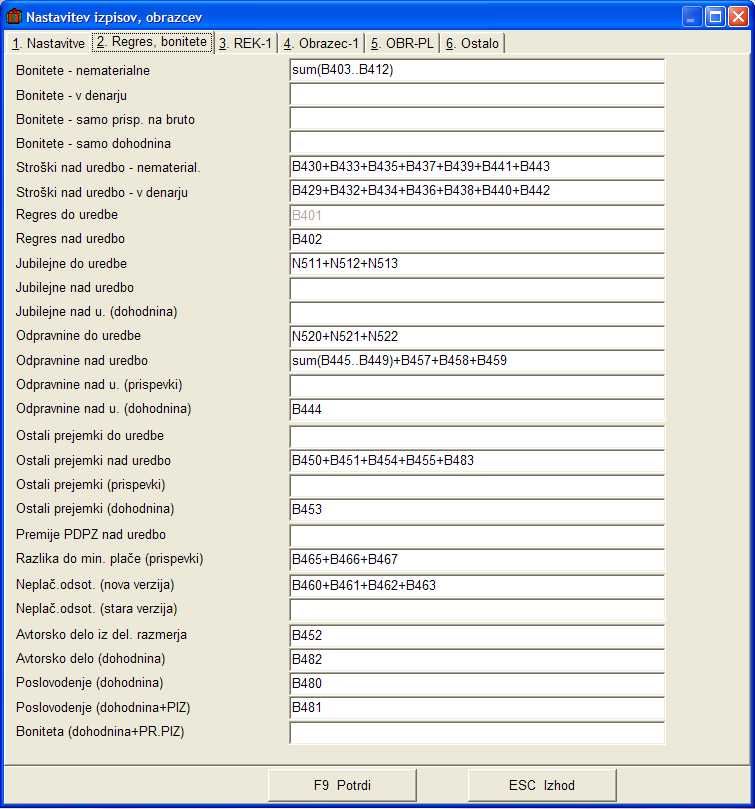Select the Jubilejne do uredbe field
Viewport: 755px width, 809px height.
click(476, 264)
